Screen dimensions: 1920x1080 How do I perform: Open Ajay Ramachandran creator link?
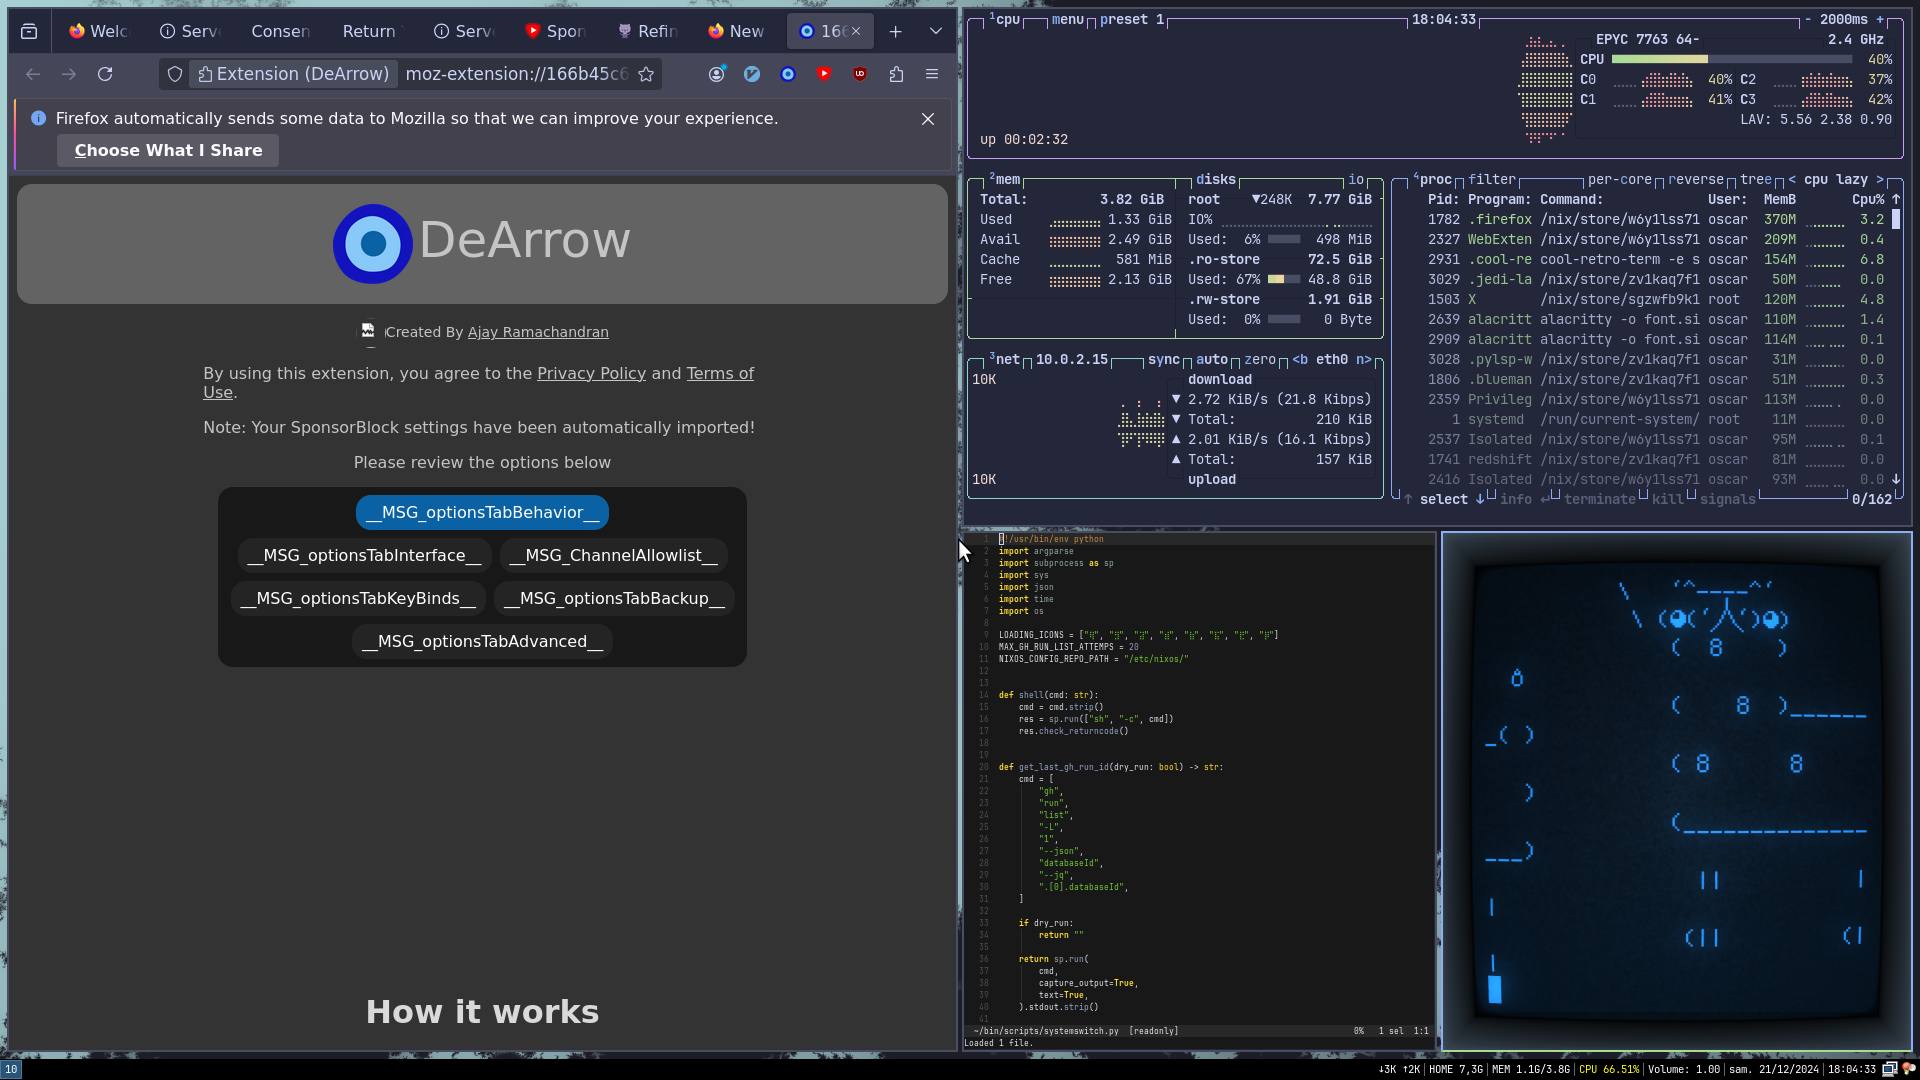pos(538,332)
